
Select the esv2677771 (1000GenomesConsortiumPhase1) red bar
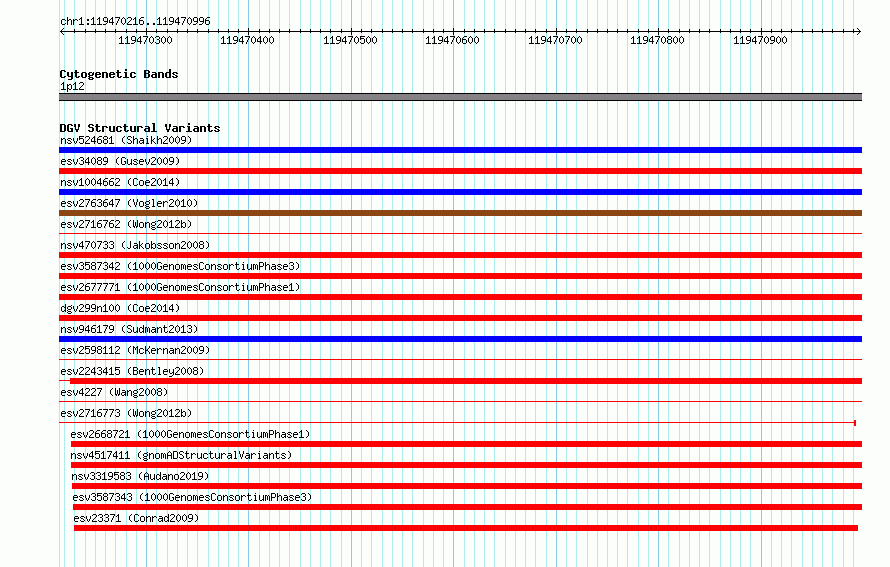pyautogui.click(x=460, y=297)
